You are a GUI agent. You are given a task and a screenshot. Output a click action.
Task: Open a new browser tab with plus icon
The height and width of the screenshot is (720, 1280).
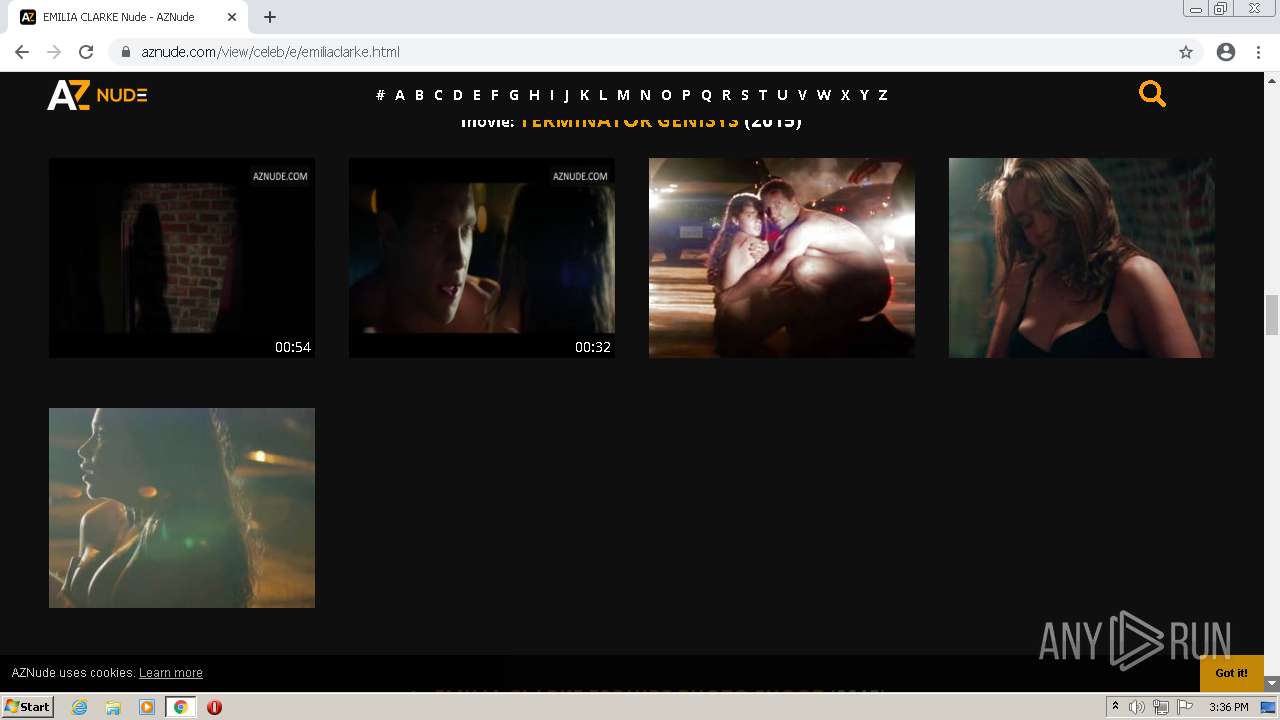pyautogui.click(x=270, y=17)
